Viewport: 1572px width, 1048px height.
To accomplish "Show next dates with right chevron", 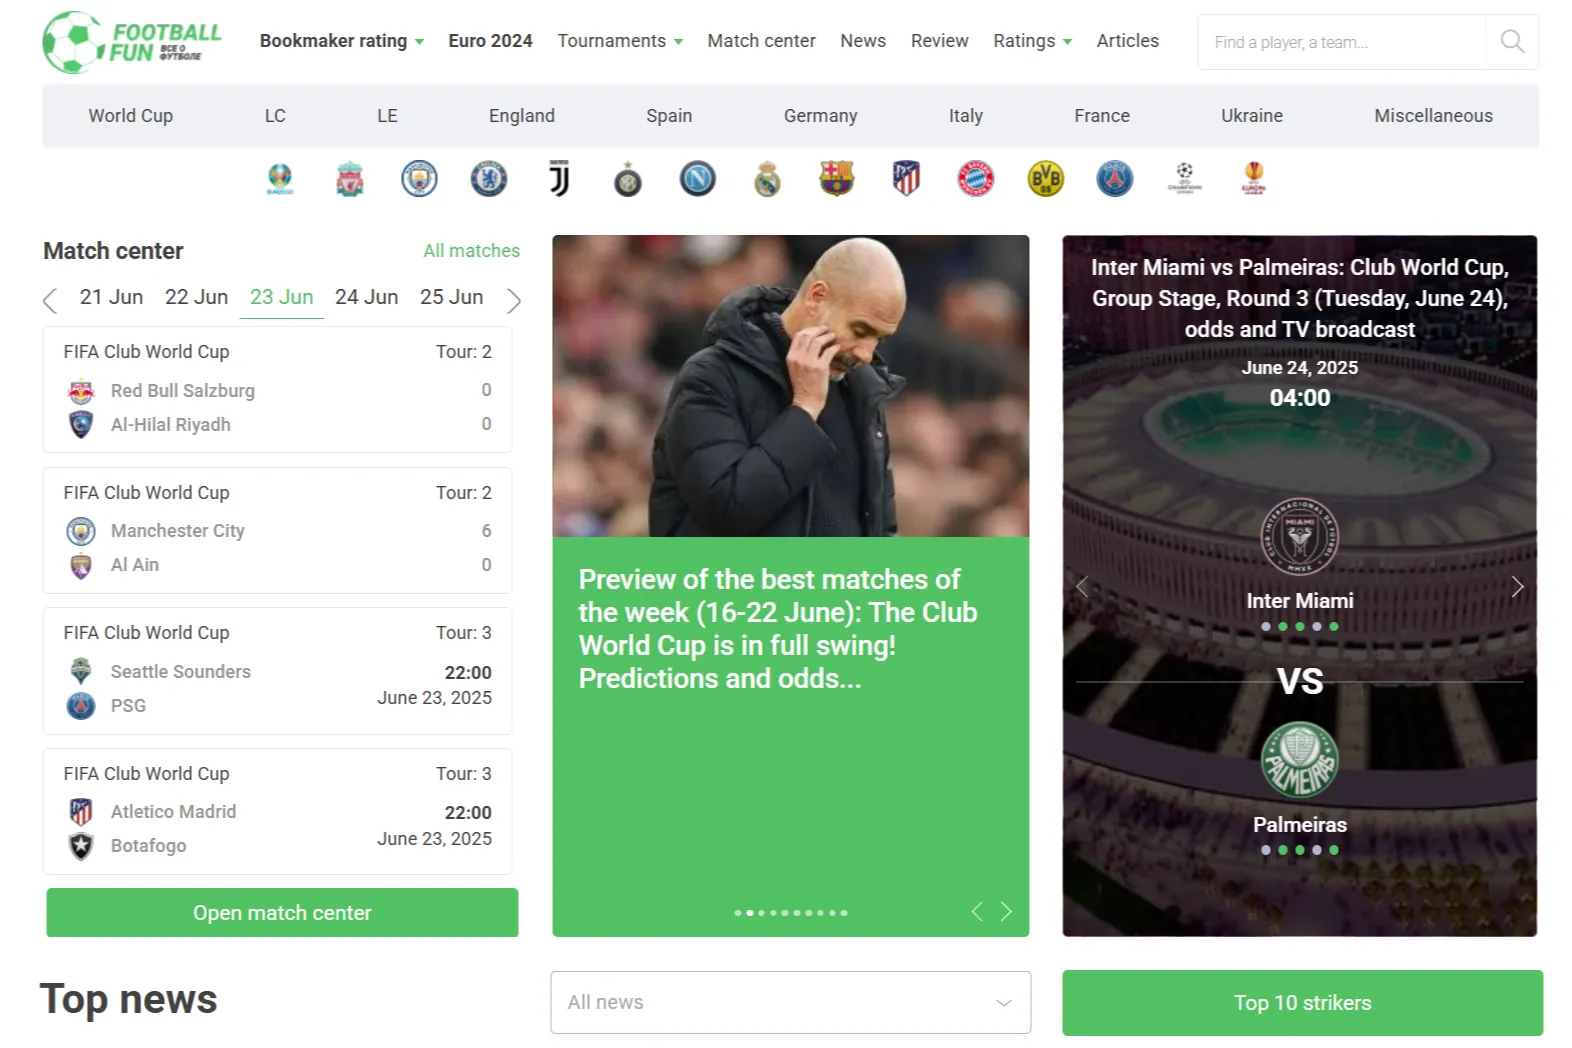I will [513, 300].
